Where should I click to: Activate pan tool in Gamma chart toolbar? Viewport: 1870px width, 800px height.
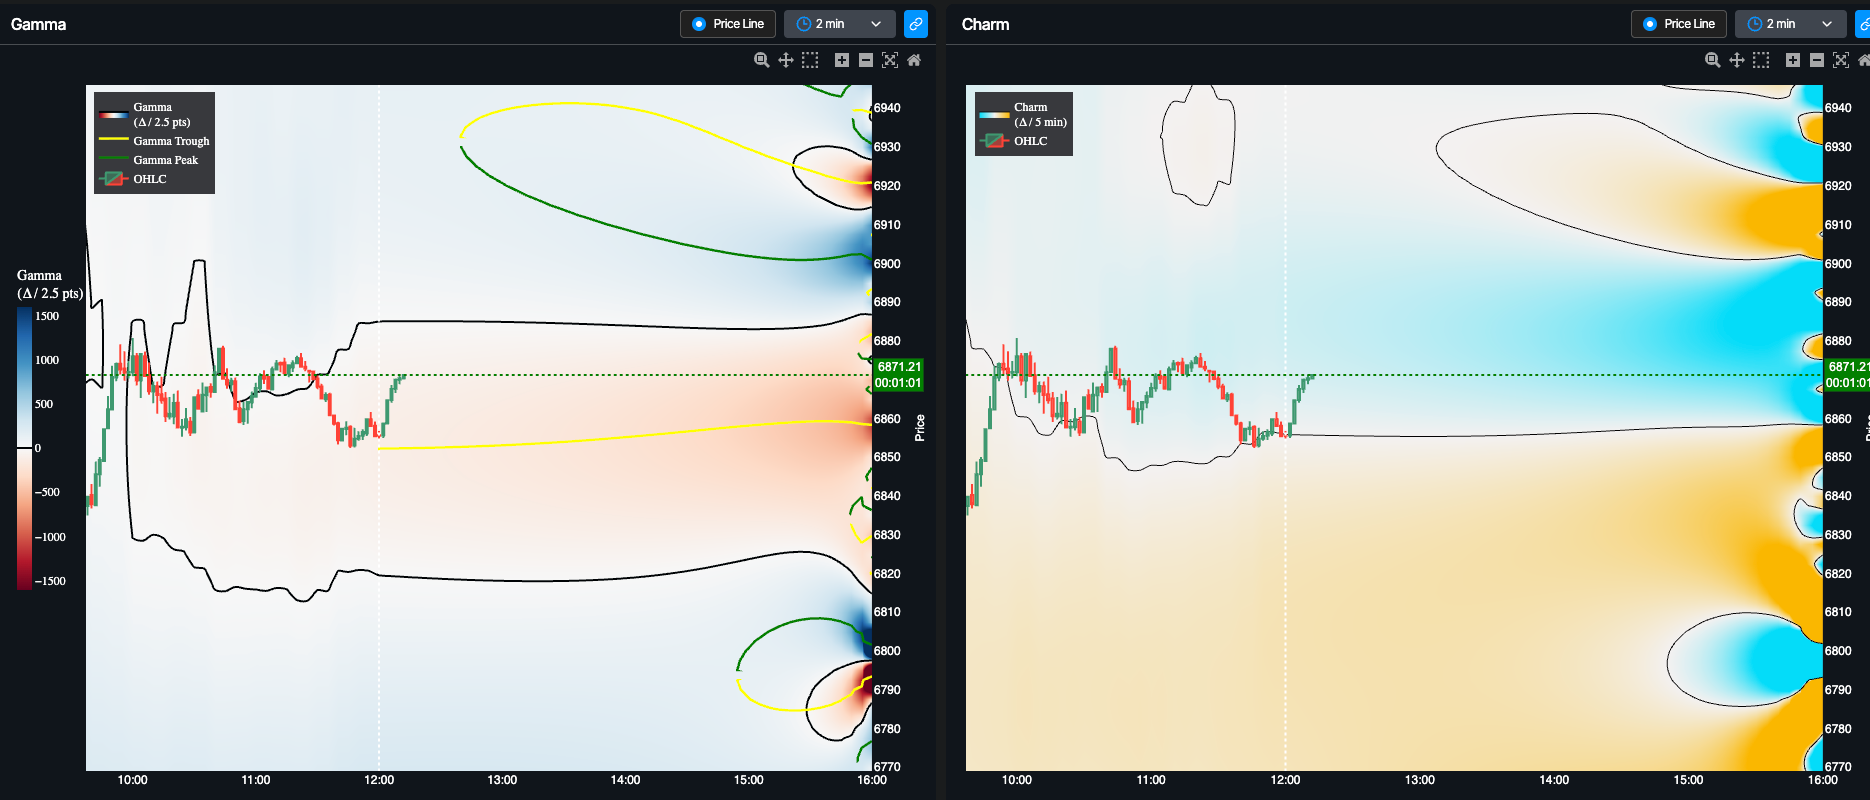point(786,60)
